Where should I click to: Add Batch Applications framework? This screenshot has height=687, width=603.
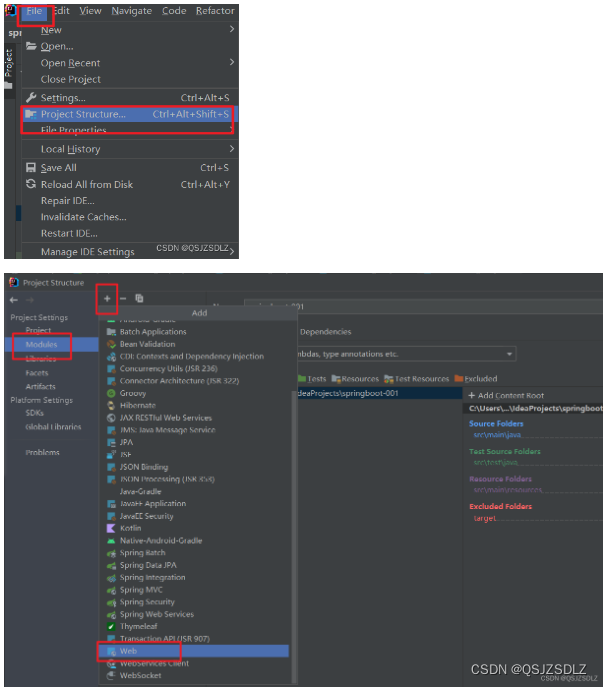point(153,332)
